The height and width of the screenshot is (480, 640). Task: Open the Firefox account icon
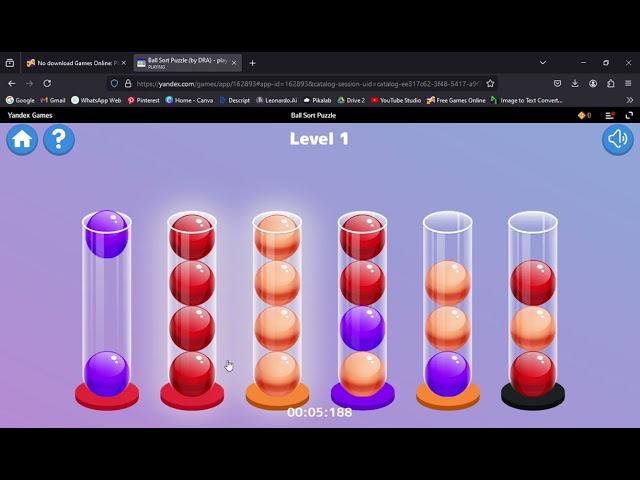593,83
